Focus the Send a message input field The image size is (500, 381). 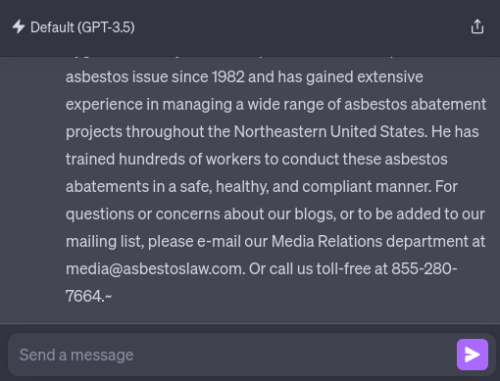click(233, 355)
